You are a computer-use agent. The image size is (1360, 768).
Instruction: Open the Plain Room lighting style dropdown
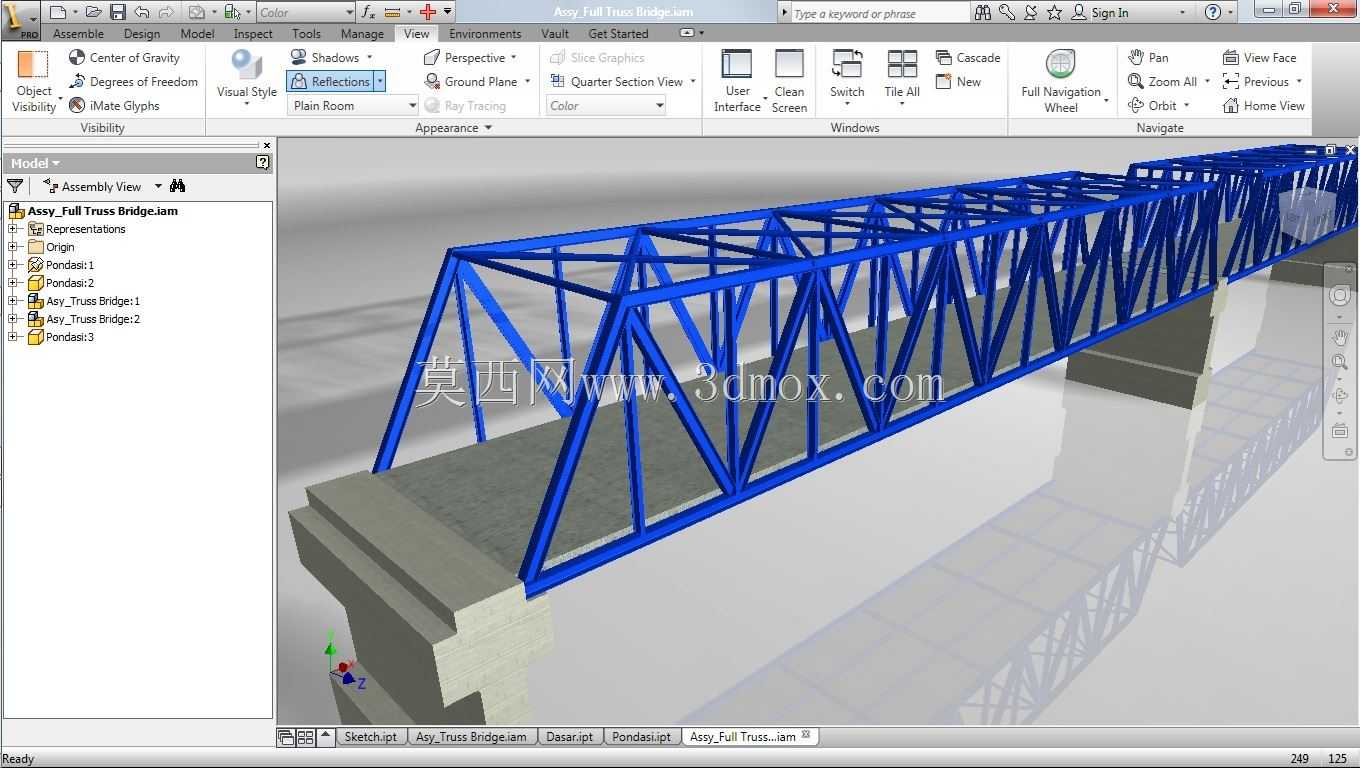pyautogui.click(x=353, y=105)
